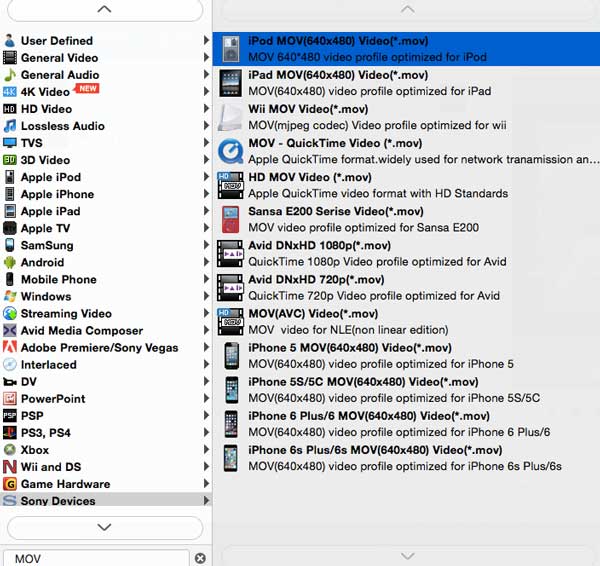Image resolution: width=600 pixels, height=566 pixels.
Task: Expand the General Video submenu arrow
Action: [x=206, y=57]
